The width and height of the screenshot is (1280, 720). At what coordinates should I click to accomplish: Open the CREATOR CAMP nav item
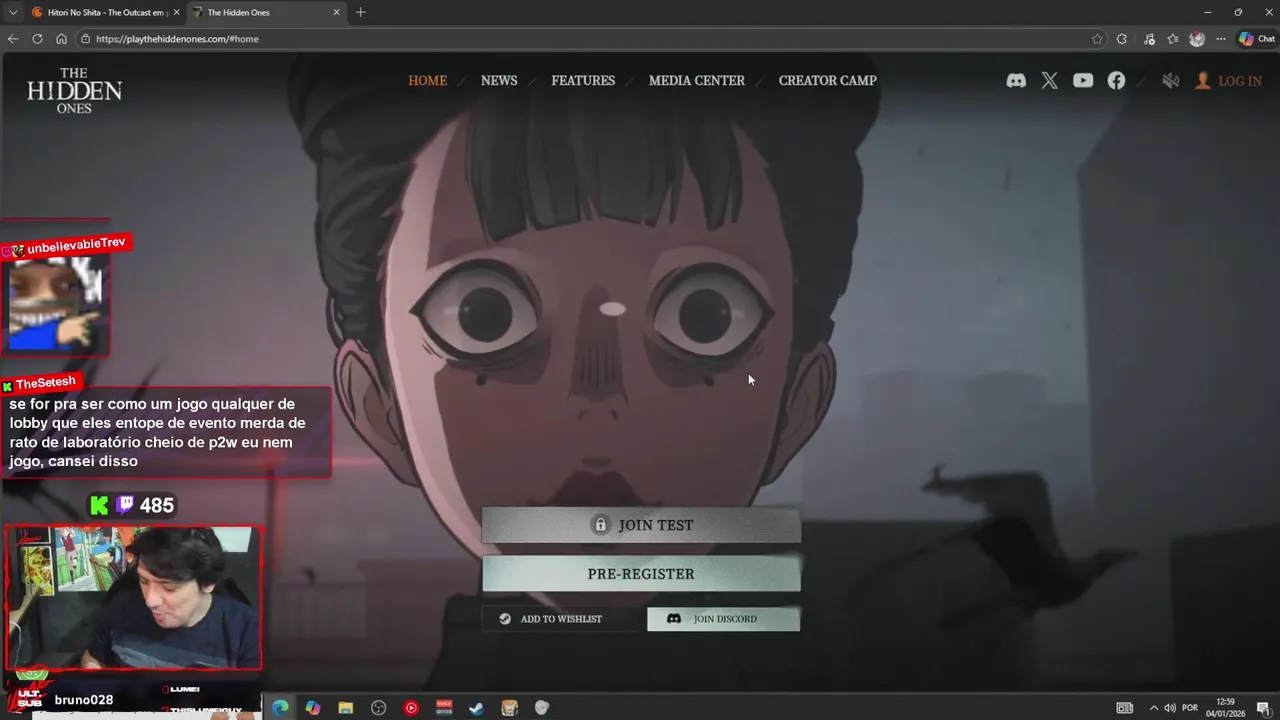click(x=828, y=81)
